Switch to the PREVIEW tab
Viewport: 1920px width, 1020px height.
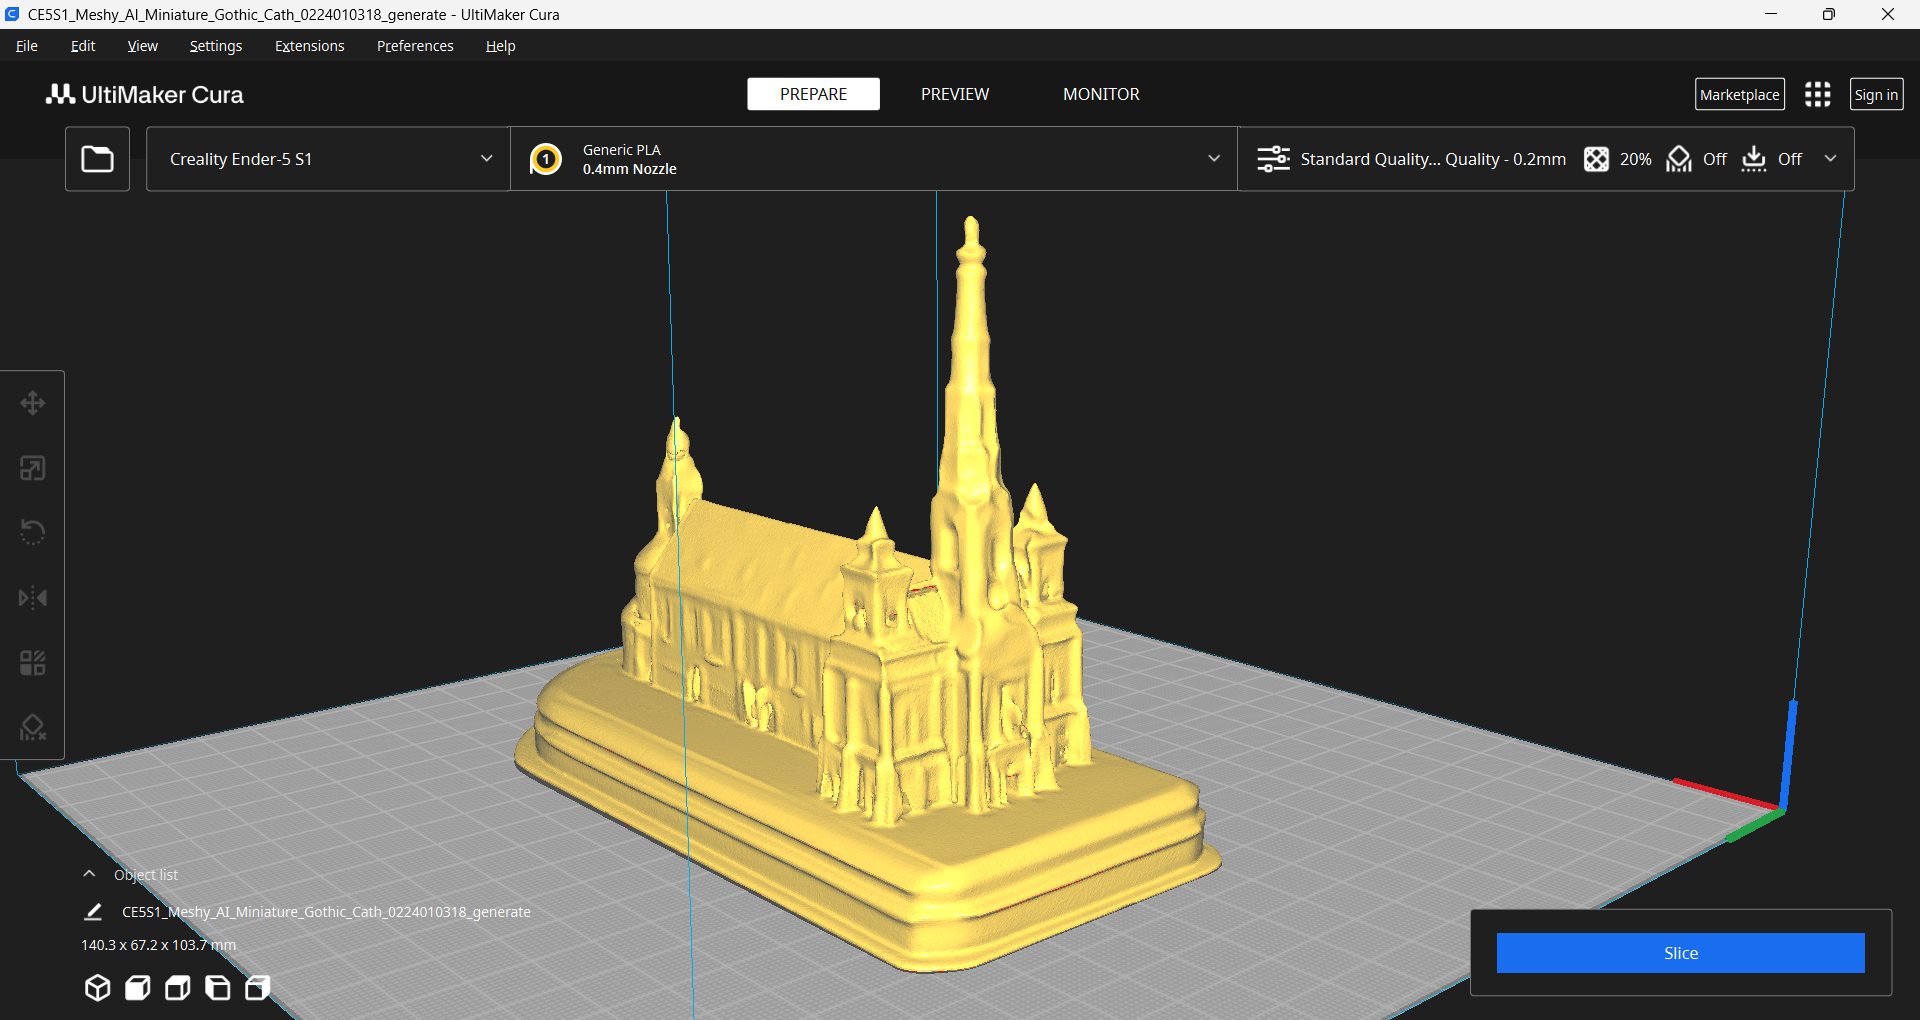(x=954, y=94)
